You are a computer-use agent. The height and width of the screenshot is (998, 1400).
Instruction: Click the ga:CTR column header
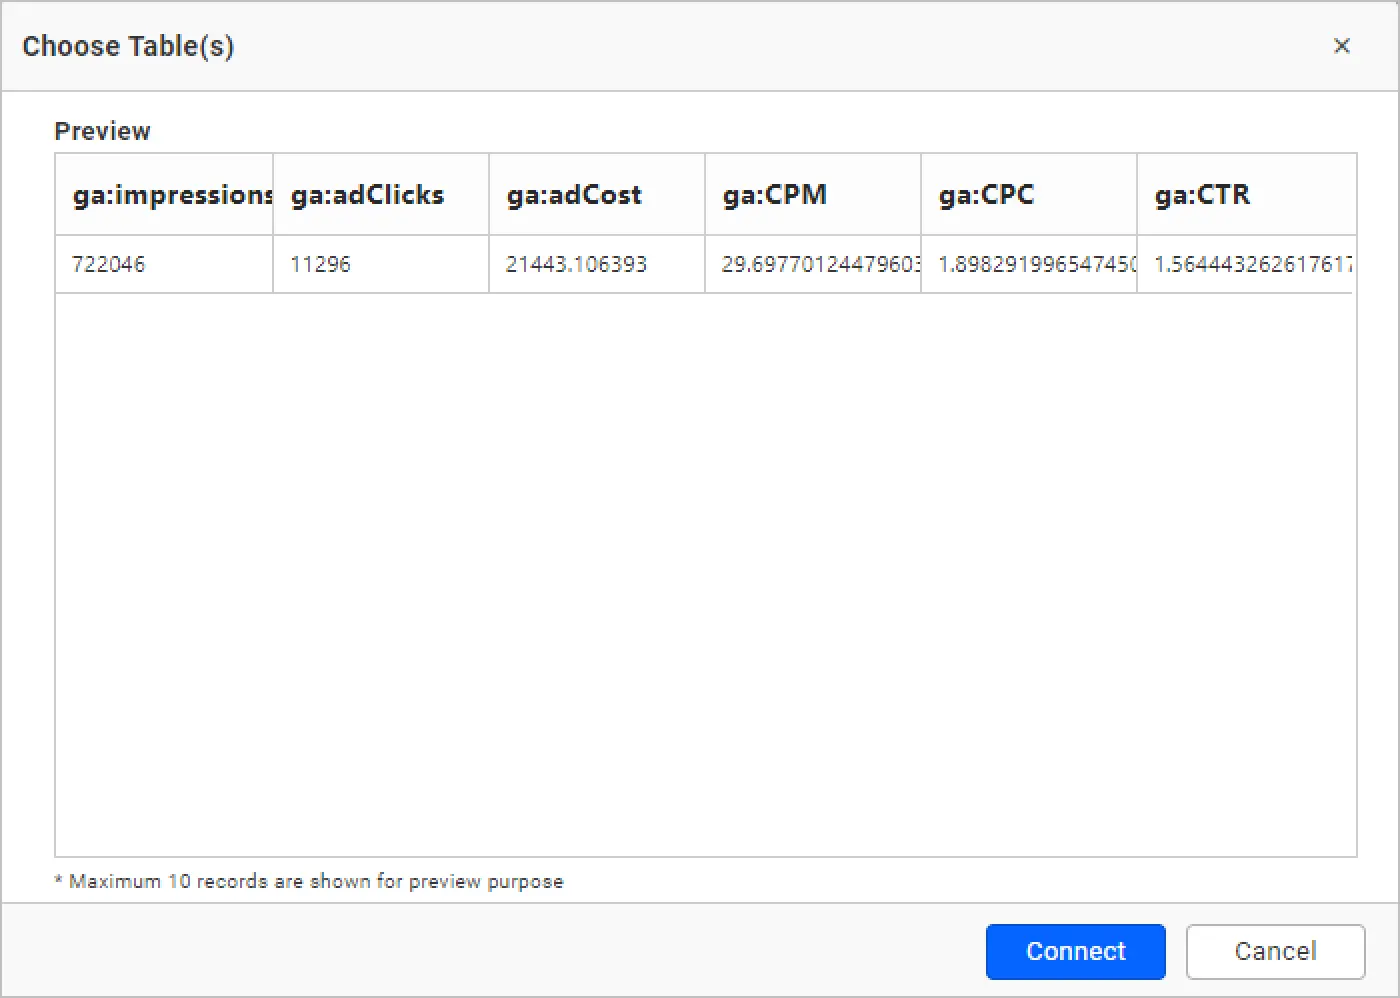(1245, 195)
